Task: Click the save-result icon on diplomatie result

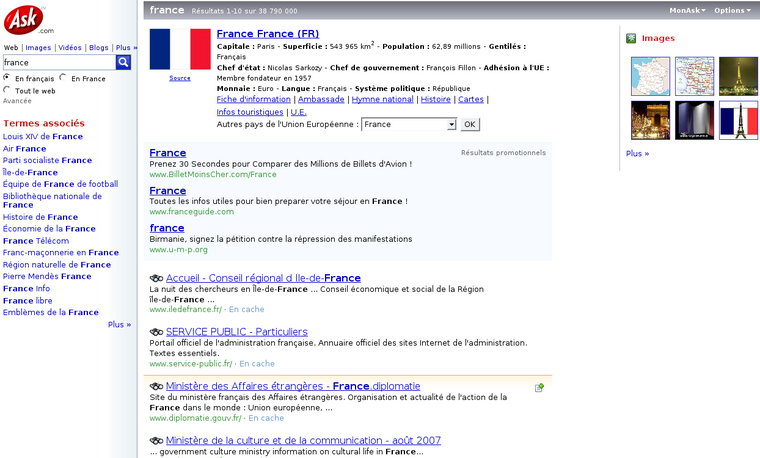Action: [x=539, y=387]
